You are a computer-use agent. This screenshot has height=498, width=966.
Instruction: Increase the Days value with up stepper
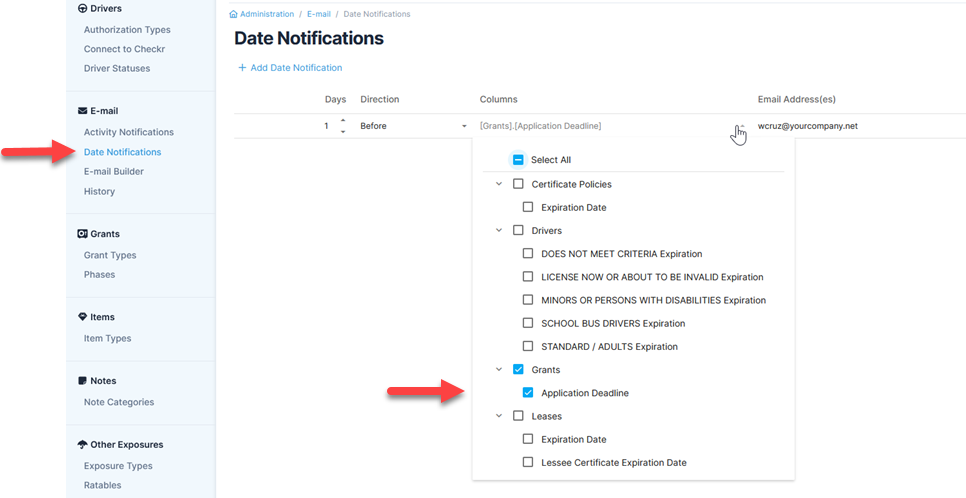click(343, 121)
